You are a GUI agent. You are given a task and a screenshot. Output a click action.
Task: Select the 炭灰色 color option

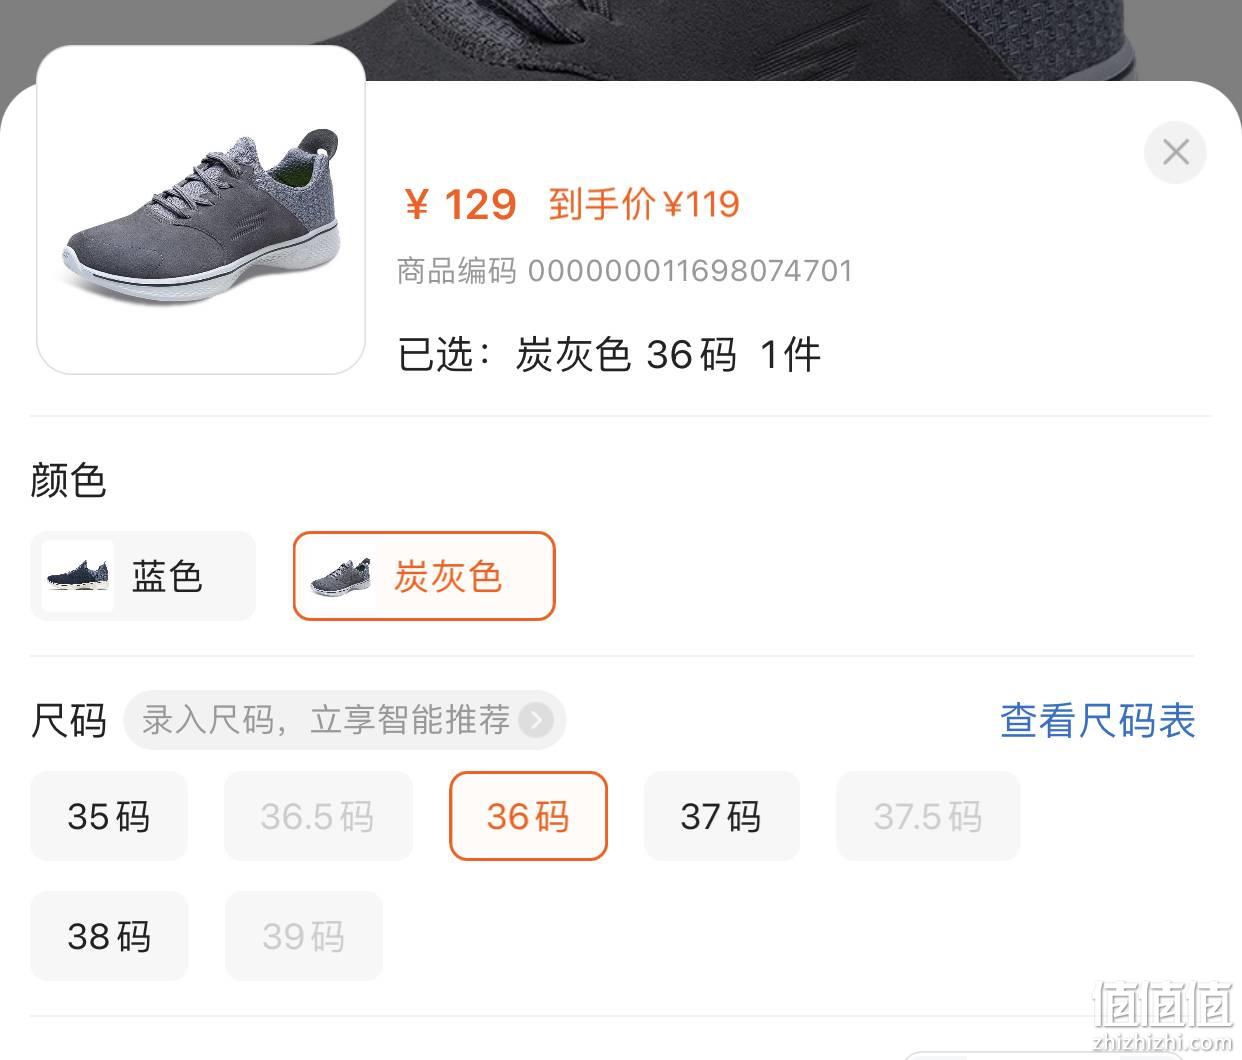(424, 576)
